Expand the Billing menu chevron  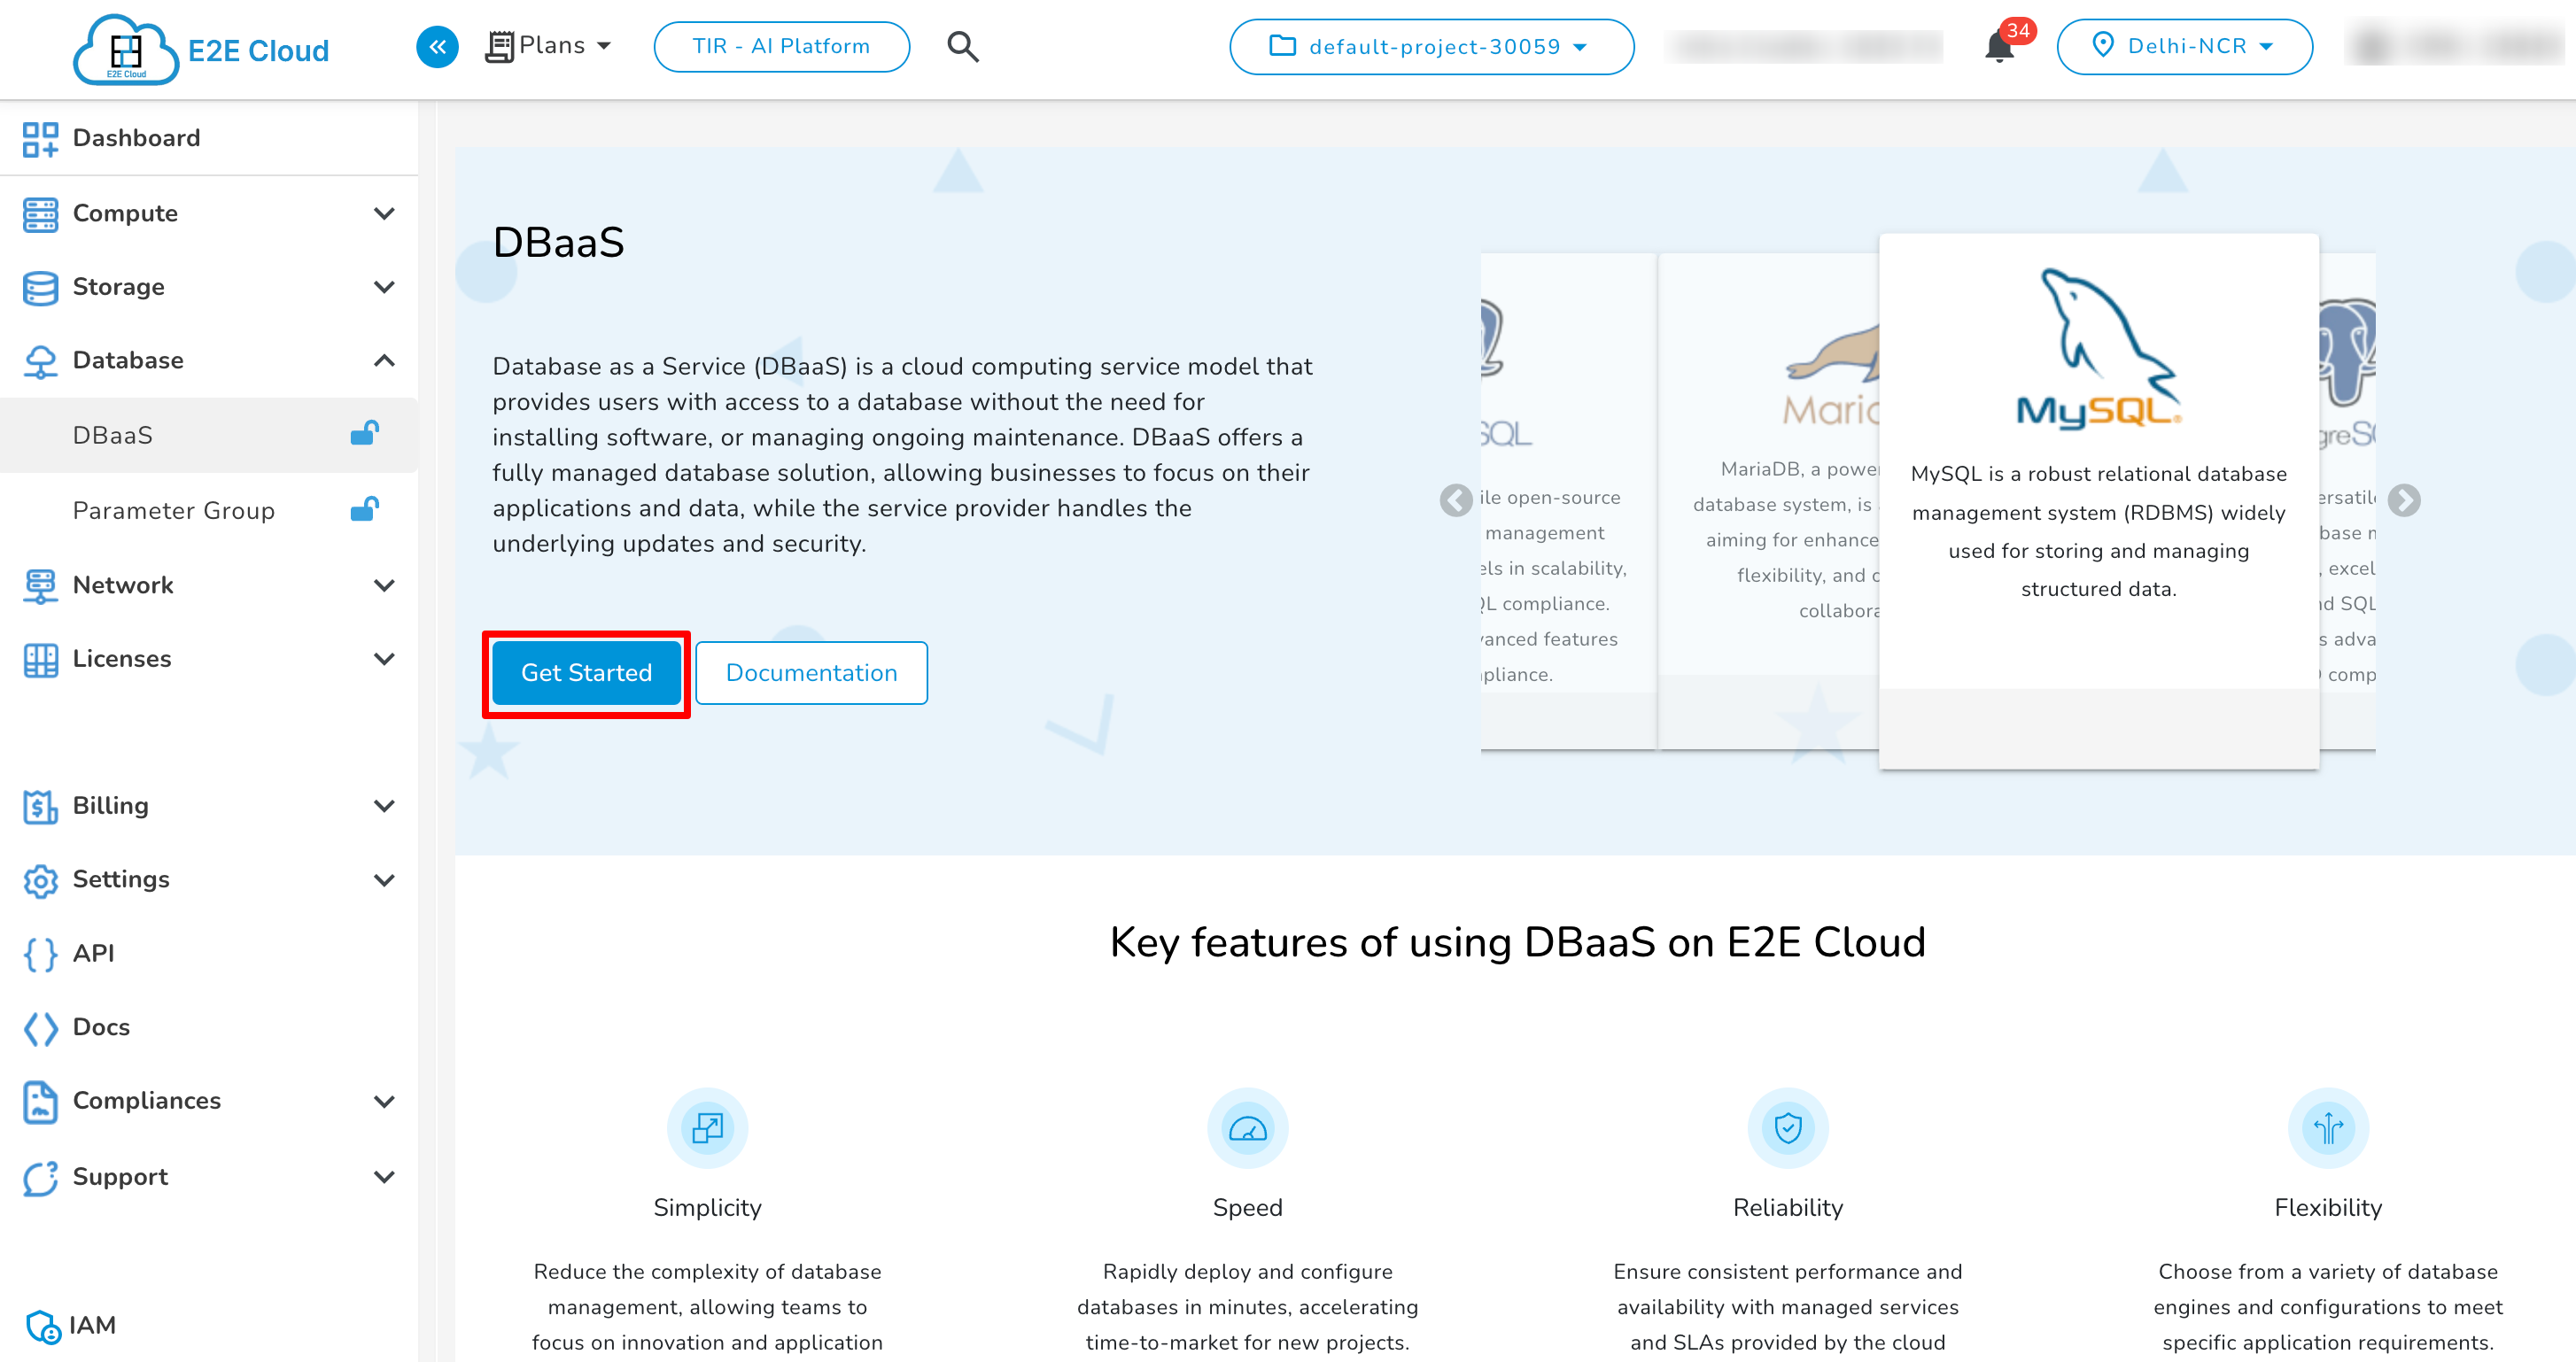pos(384,806)
